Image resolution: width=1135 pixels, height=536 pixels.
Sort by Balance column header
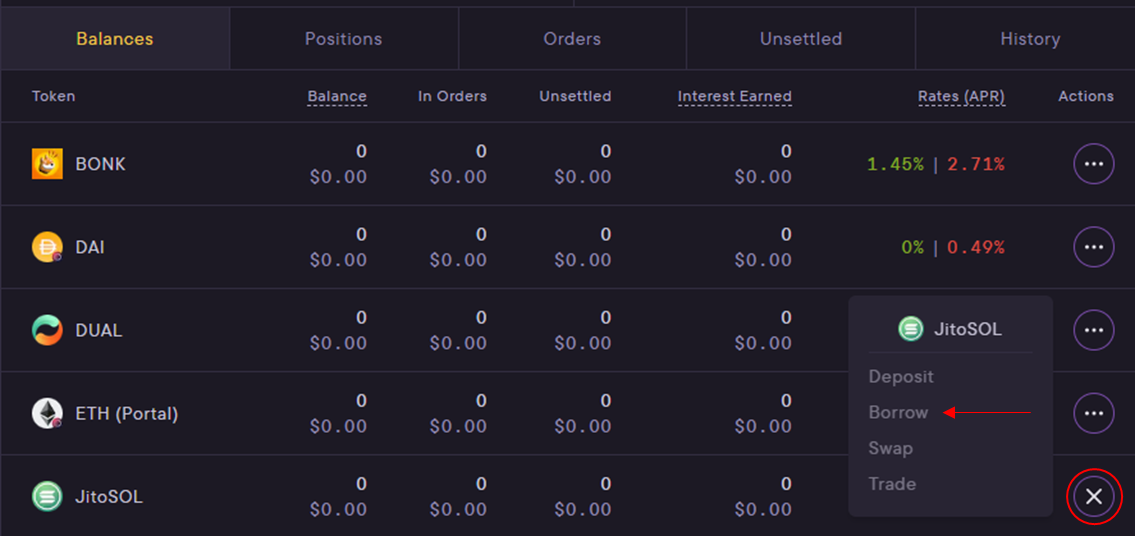[x=337, y=96]
